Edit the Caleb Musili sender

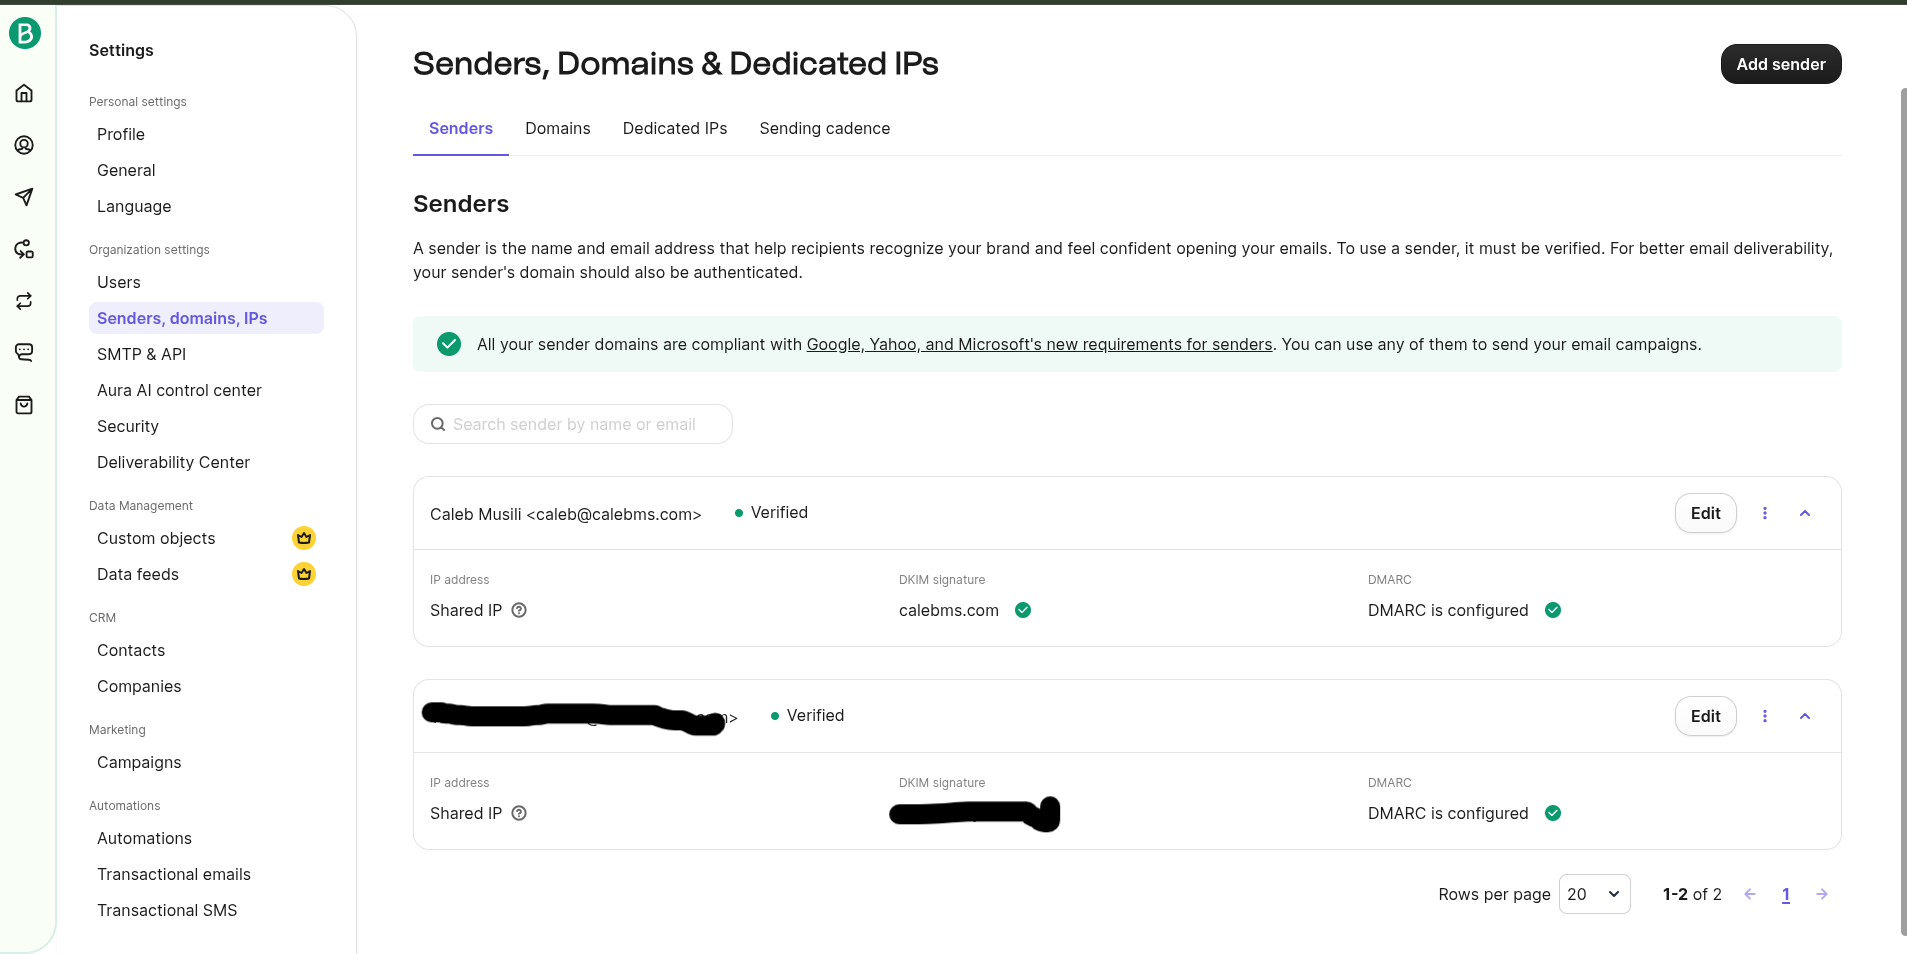click(x=1706, y=513)
